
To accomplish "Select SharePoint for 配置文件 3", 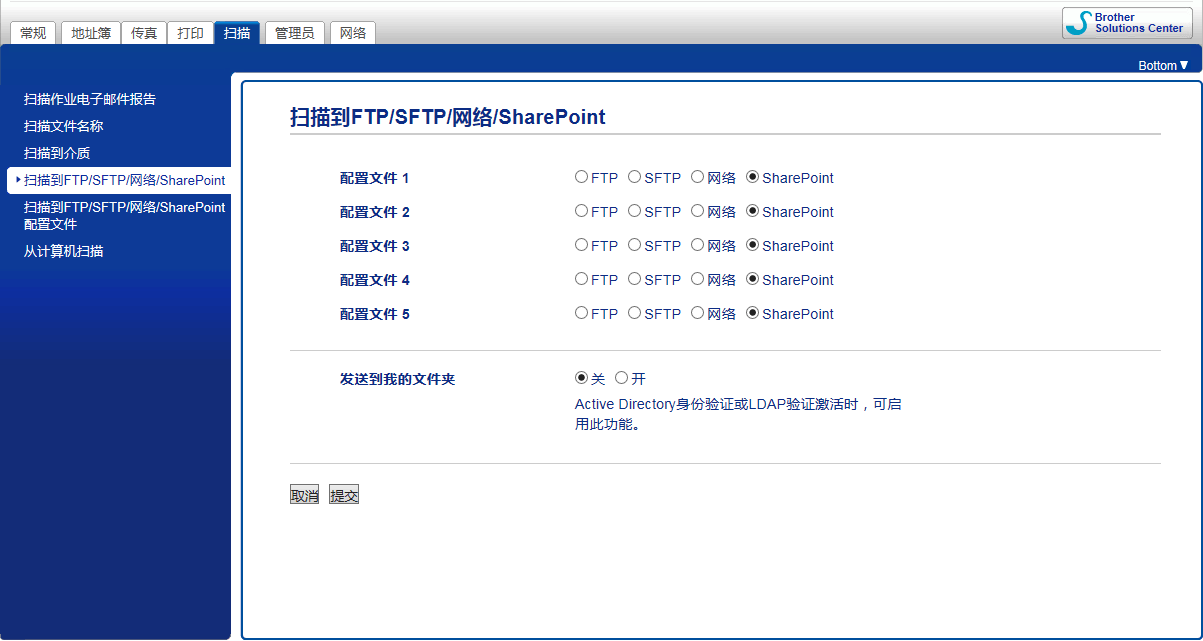I will 752,246.
